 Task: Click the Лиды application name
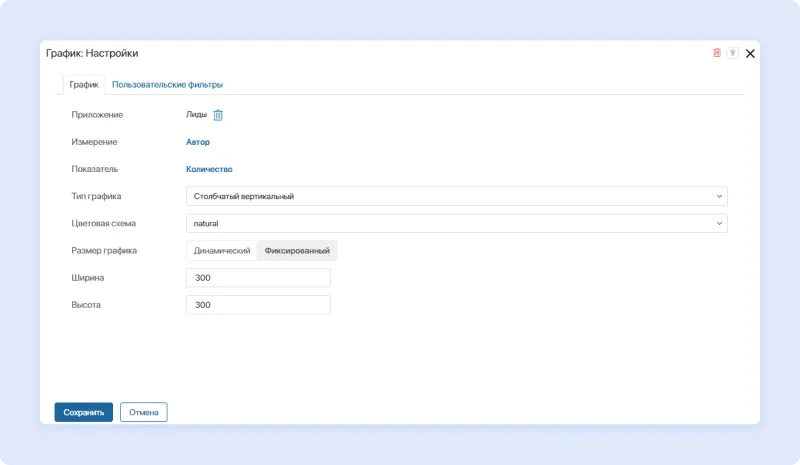pos(197,115)
